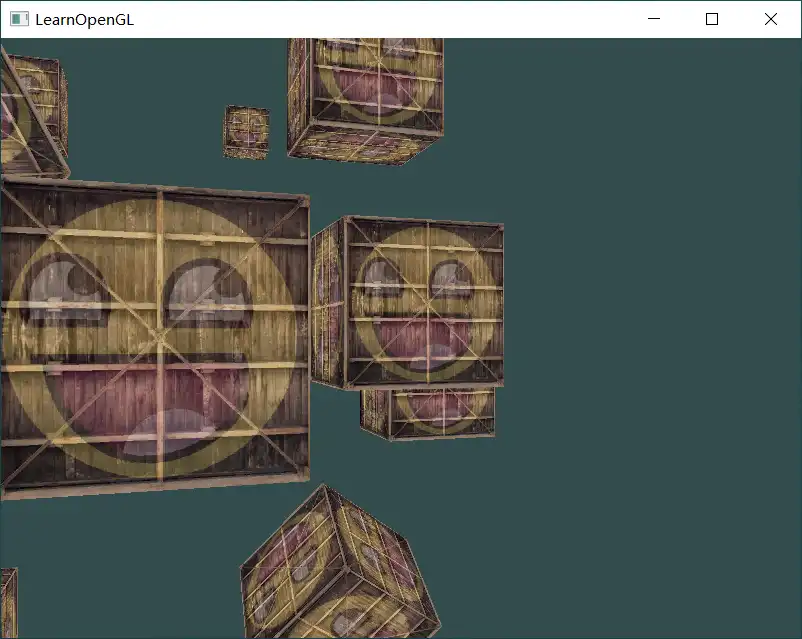
Task: Select the front face of the center crate
Action: [x=424, y=302]
